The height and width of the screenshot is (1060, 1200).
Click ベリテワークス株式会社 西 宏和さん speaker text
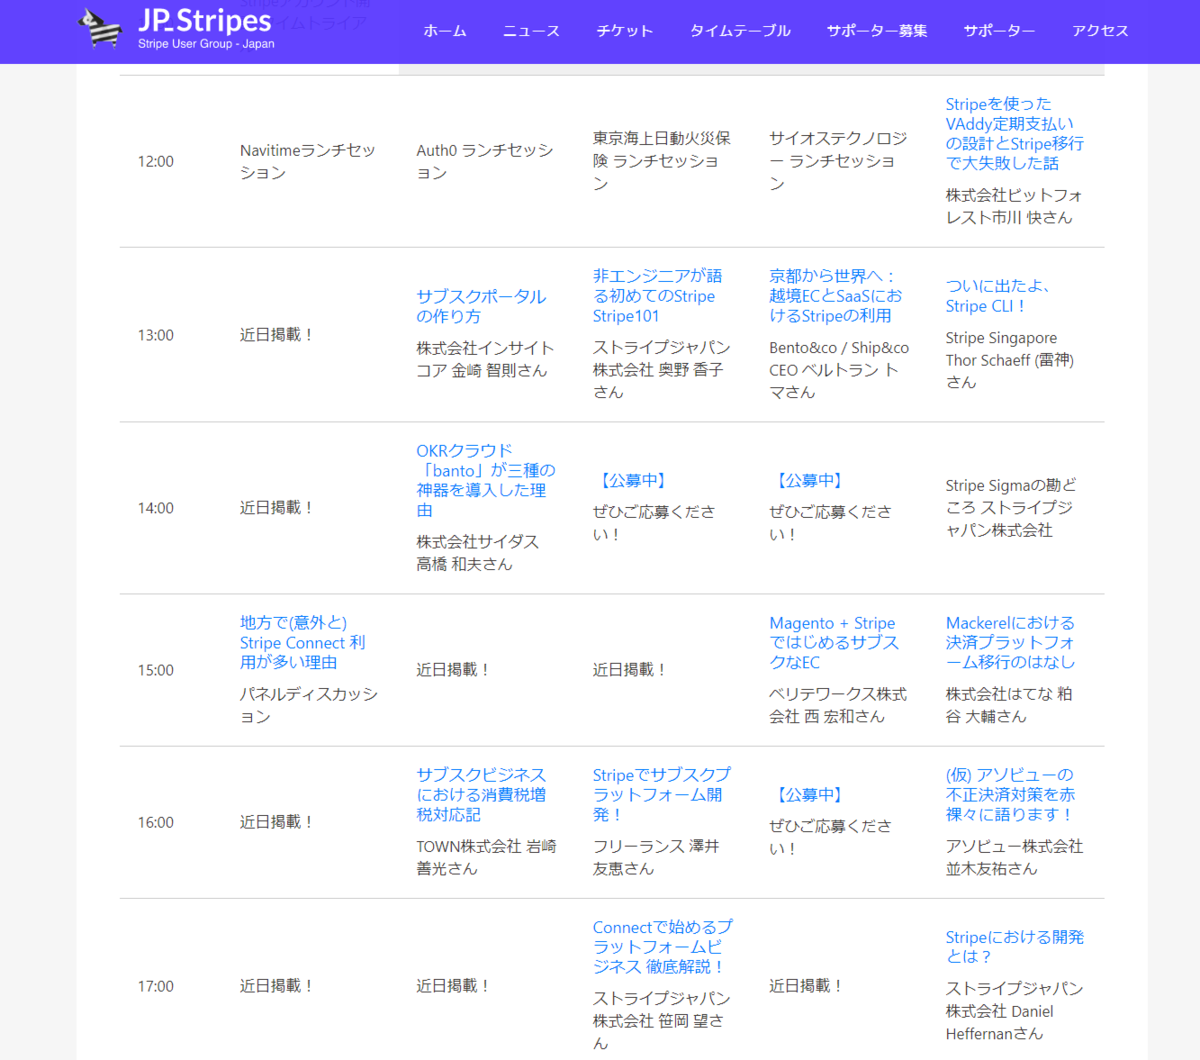838,705
